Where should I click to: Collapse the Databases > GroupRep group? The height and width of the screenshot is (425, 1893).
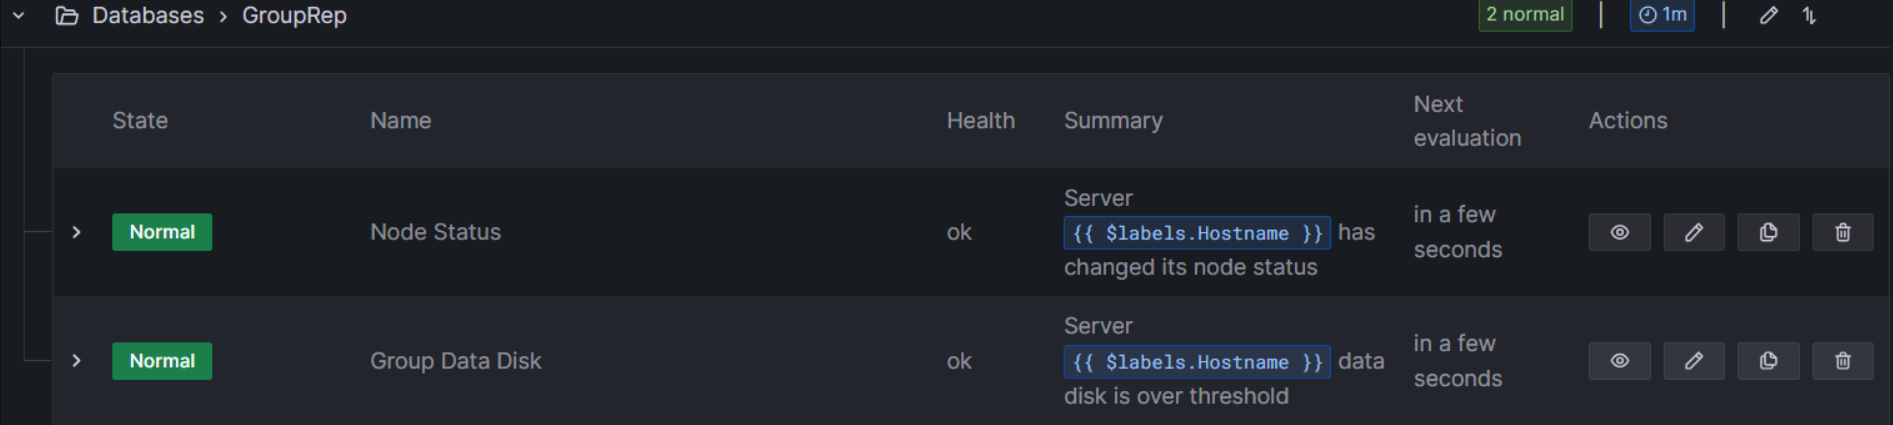coord(18,16)
